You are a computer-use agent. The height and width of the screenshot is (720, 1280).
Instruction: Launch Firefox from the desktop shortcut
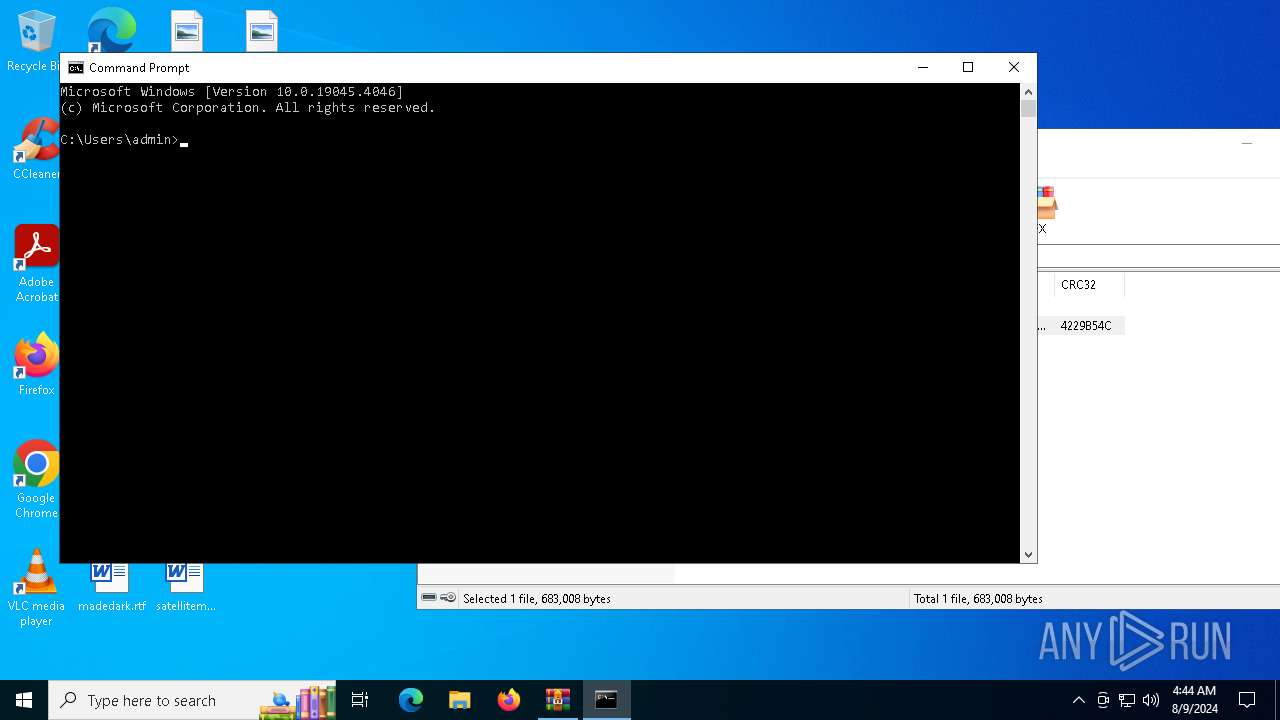pyautogui.click(x=36, y=364)
